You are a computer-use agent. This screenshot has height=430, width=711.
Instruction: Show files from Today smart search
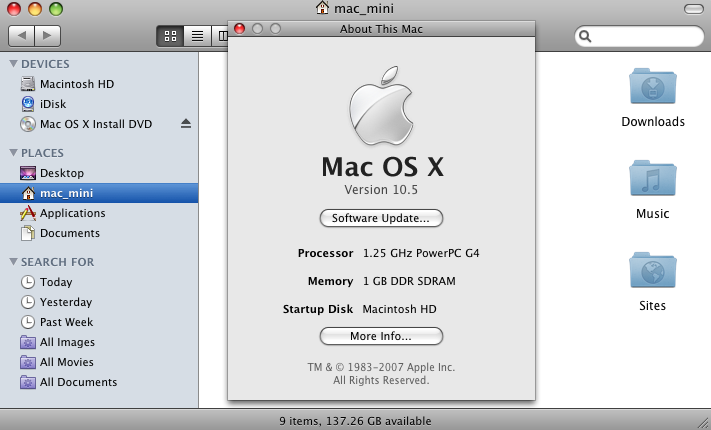(99, 282)
